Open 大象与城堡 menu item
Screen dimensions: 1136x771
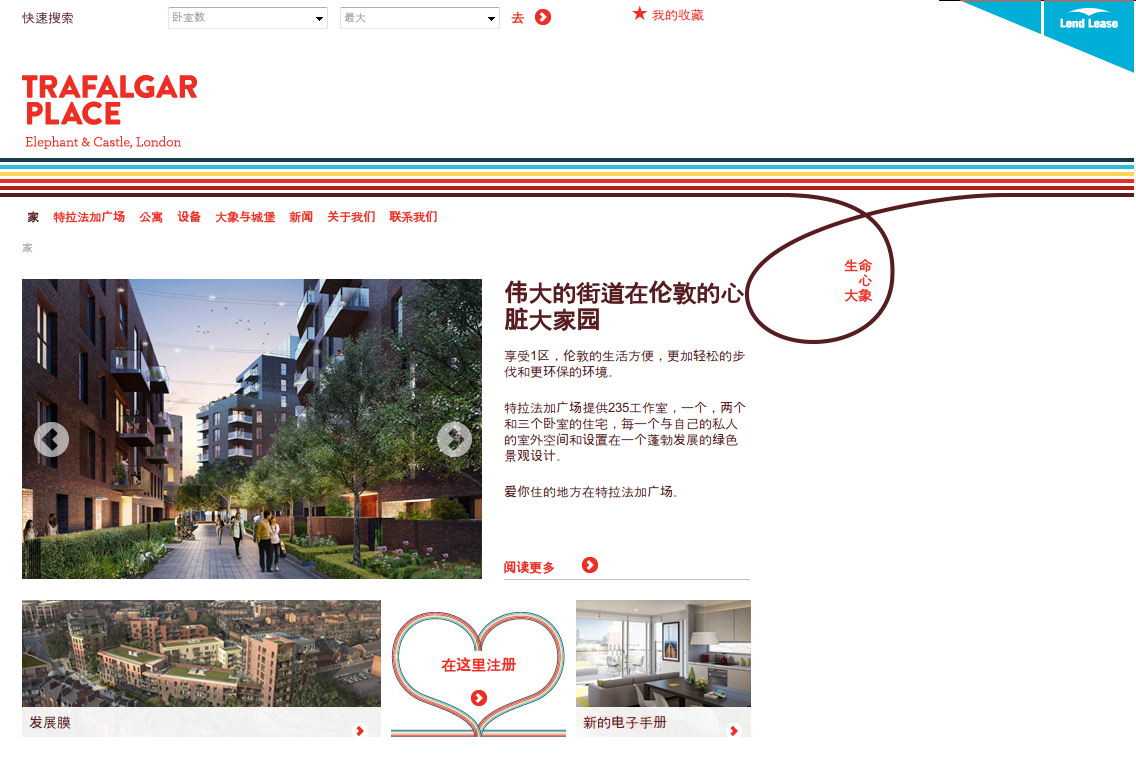pyautogui.click(x=245, y=217)
